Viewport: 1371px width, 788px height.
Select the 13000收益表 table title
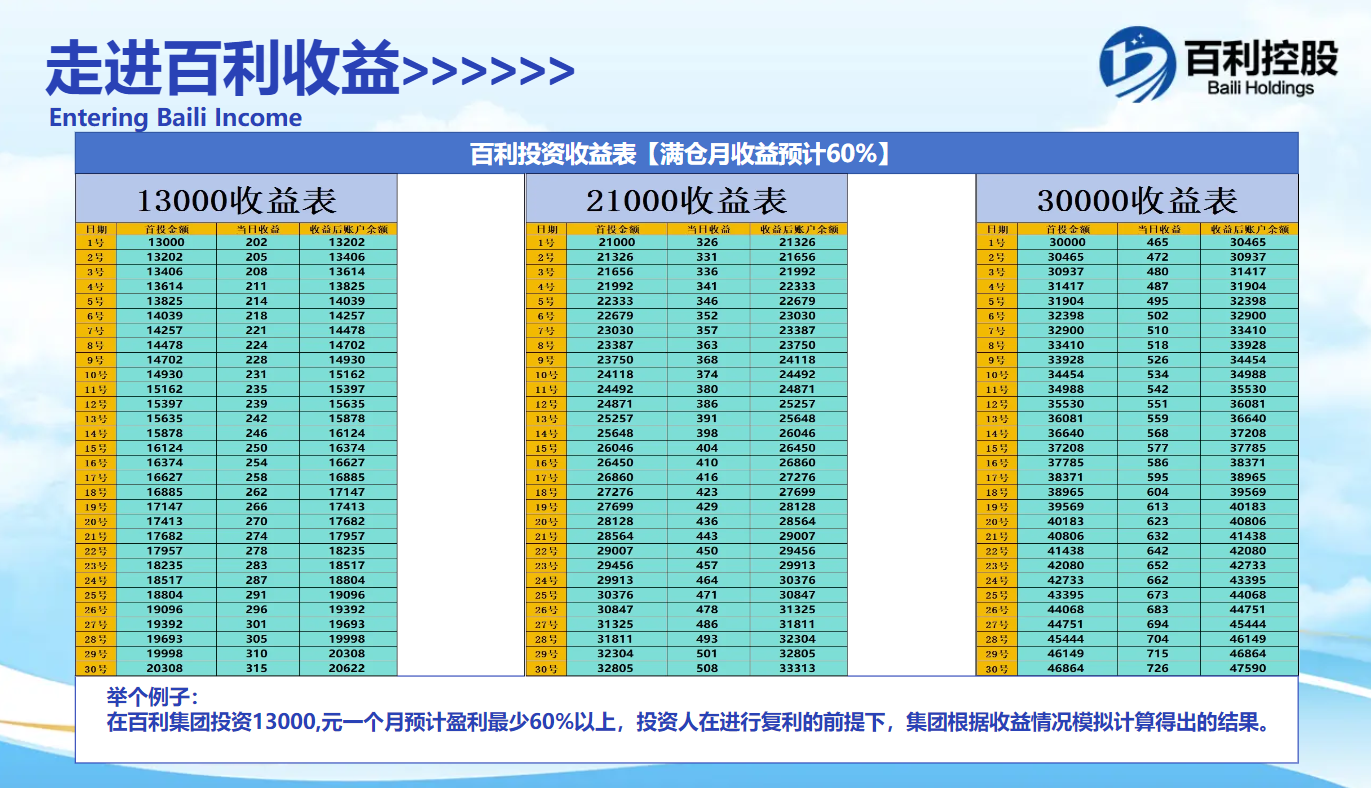(x=236, y=200)
